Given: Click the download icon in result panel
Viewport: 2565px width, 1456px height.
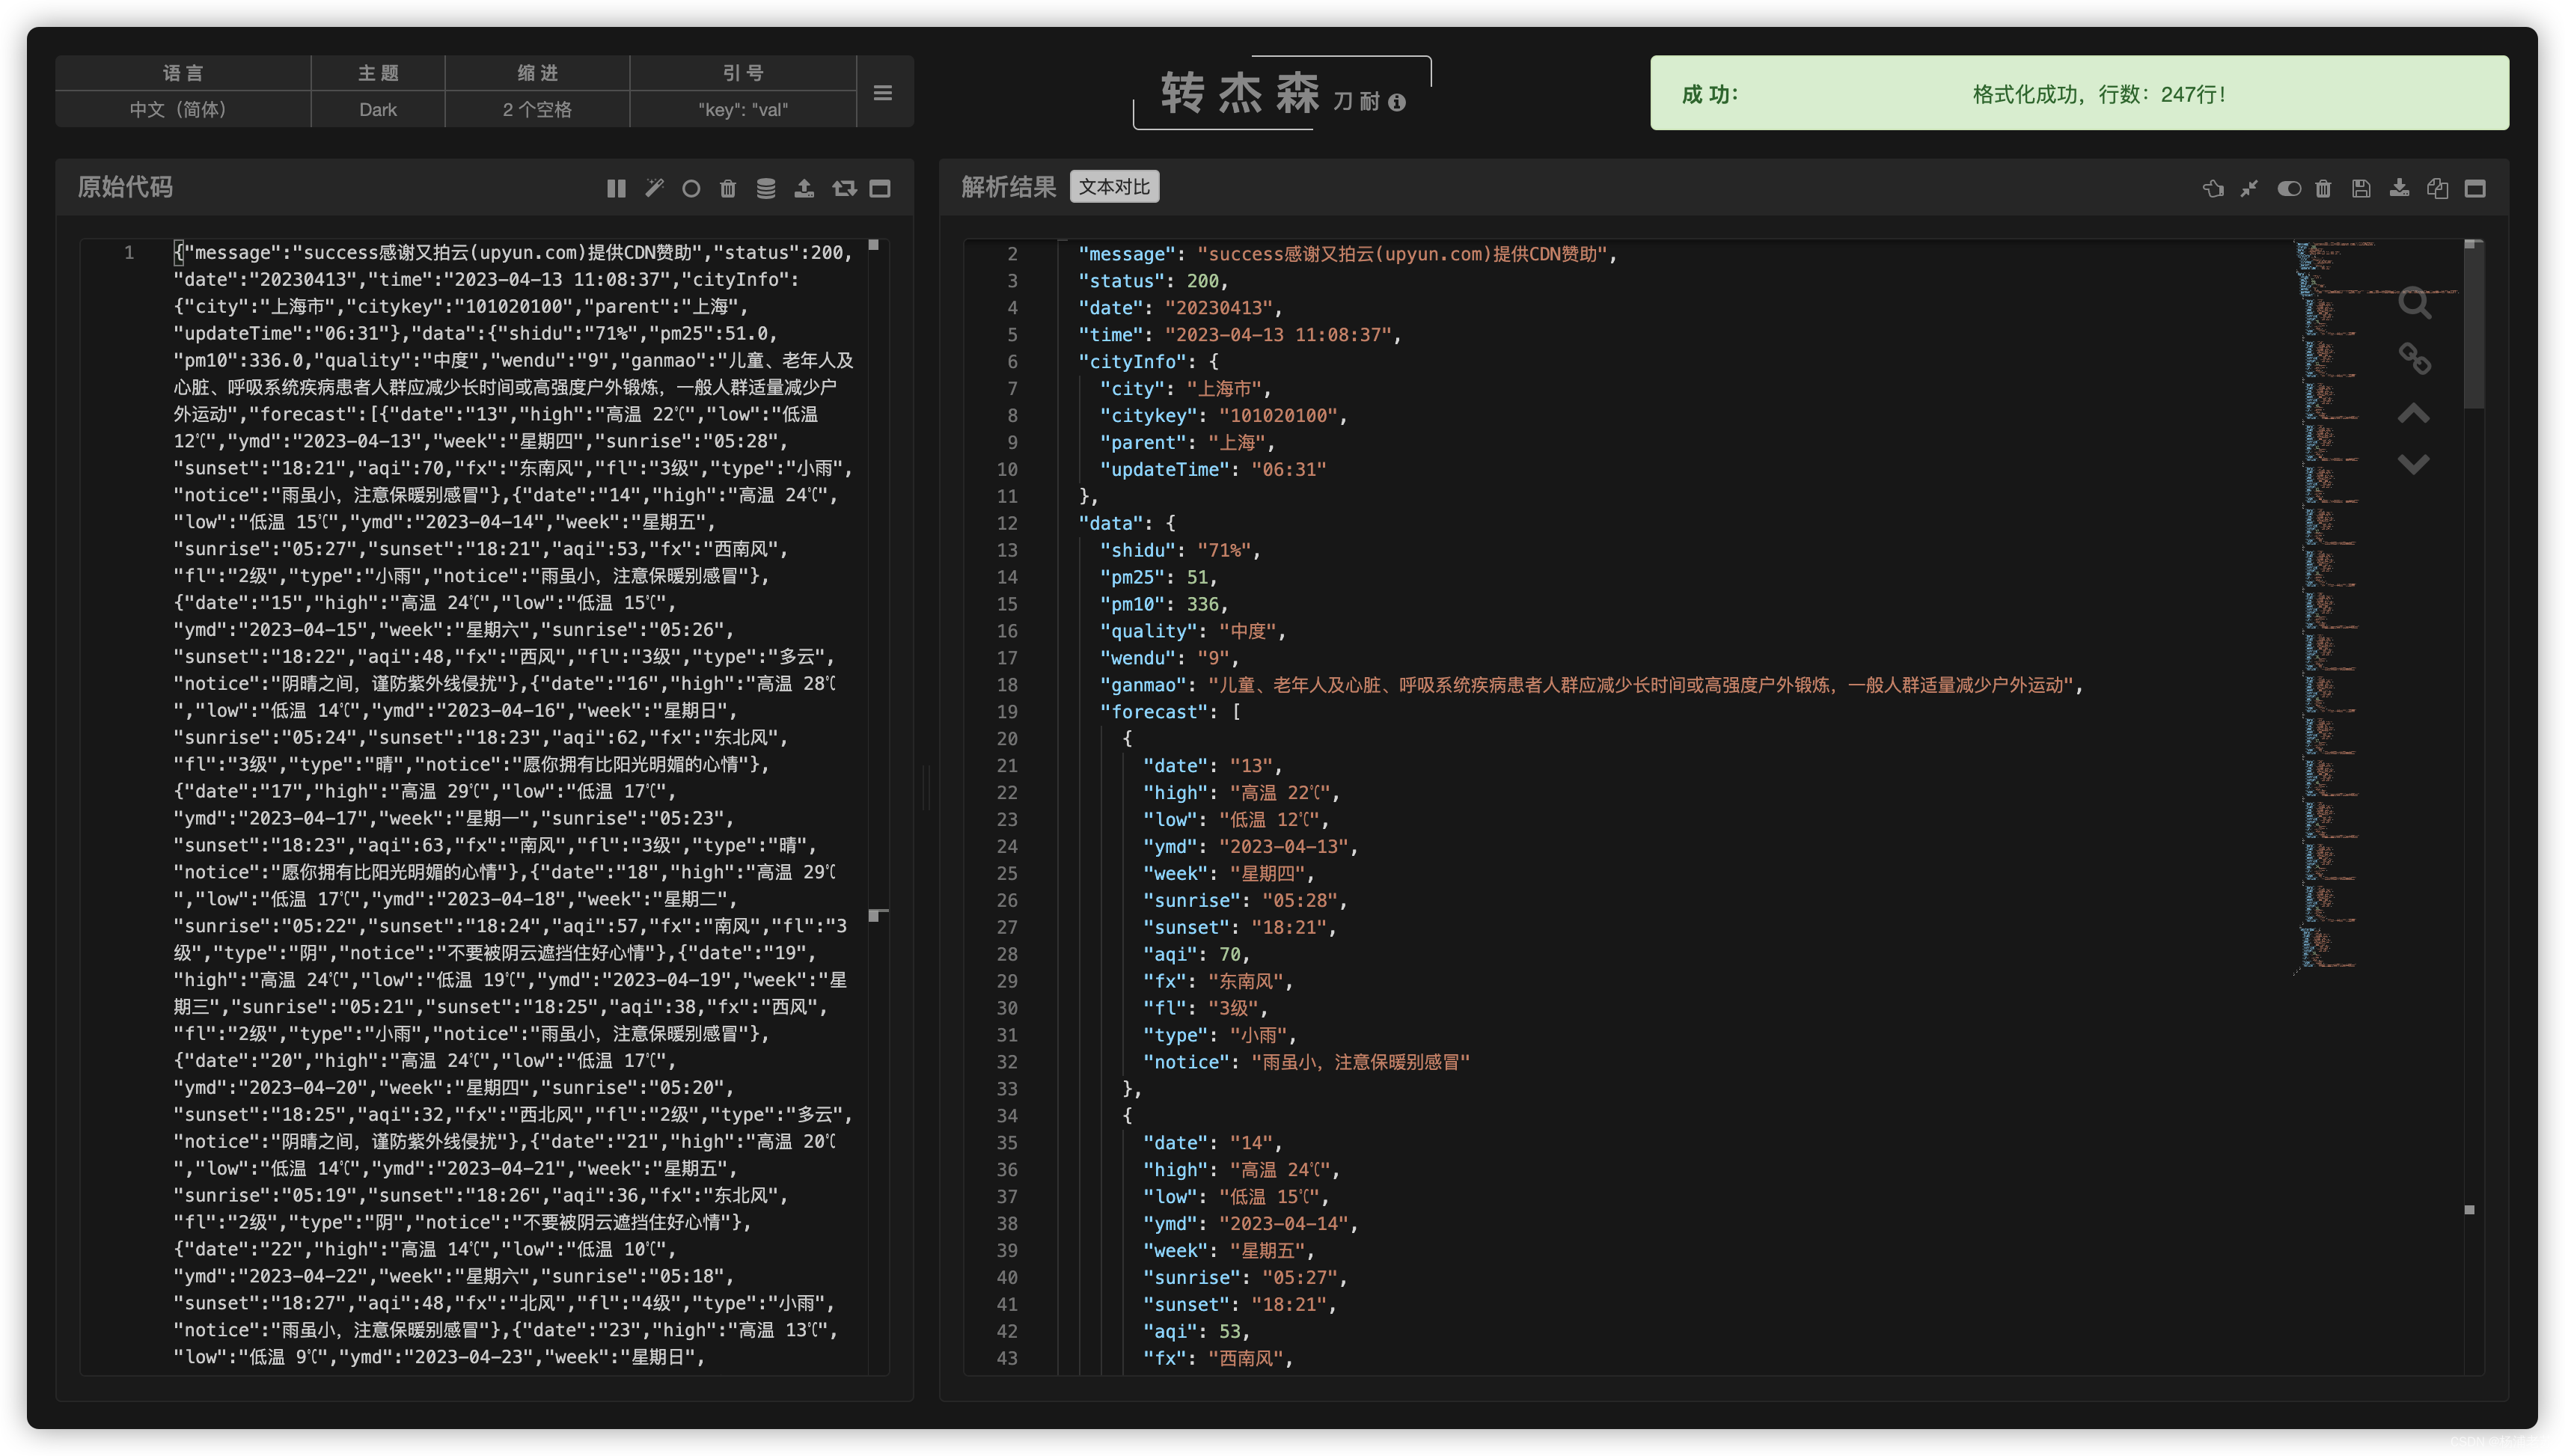Looking at the screenshot, I should click(2399, 188).
